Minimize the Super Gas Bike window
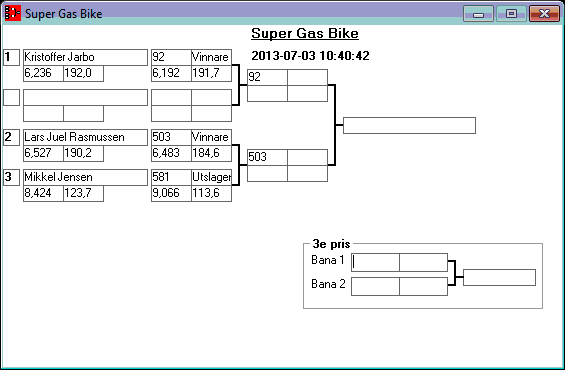 [x=478, y=14]
